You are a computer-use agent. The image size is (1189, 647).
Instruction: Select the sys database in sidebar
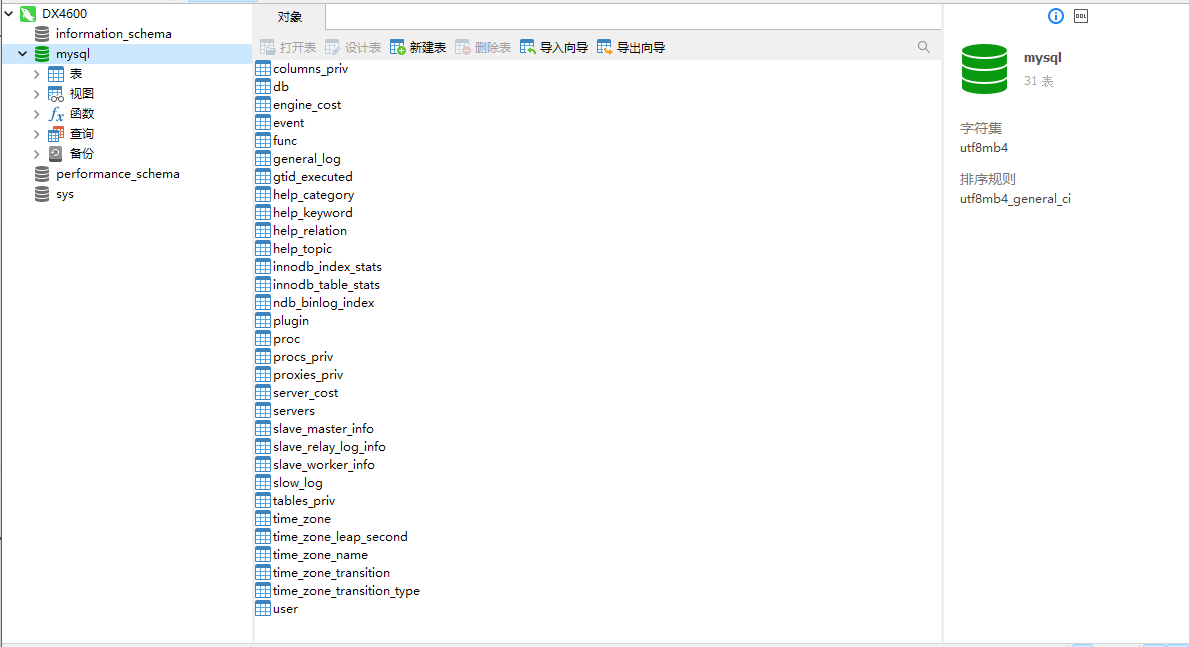tap(64, 194)
